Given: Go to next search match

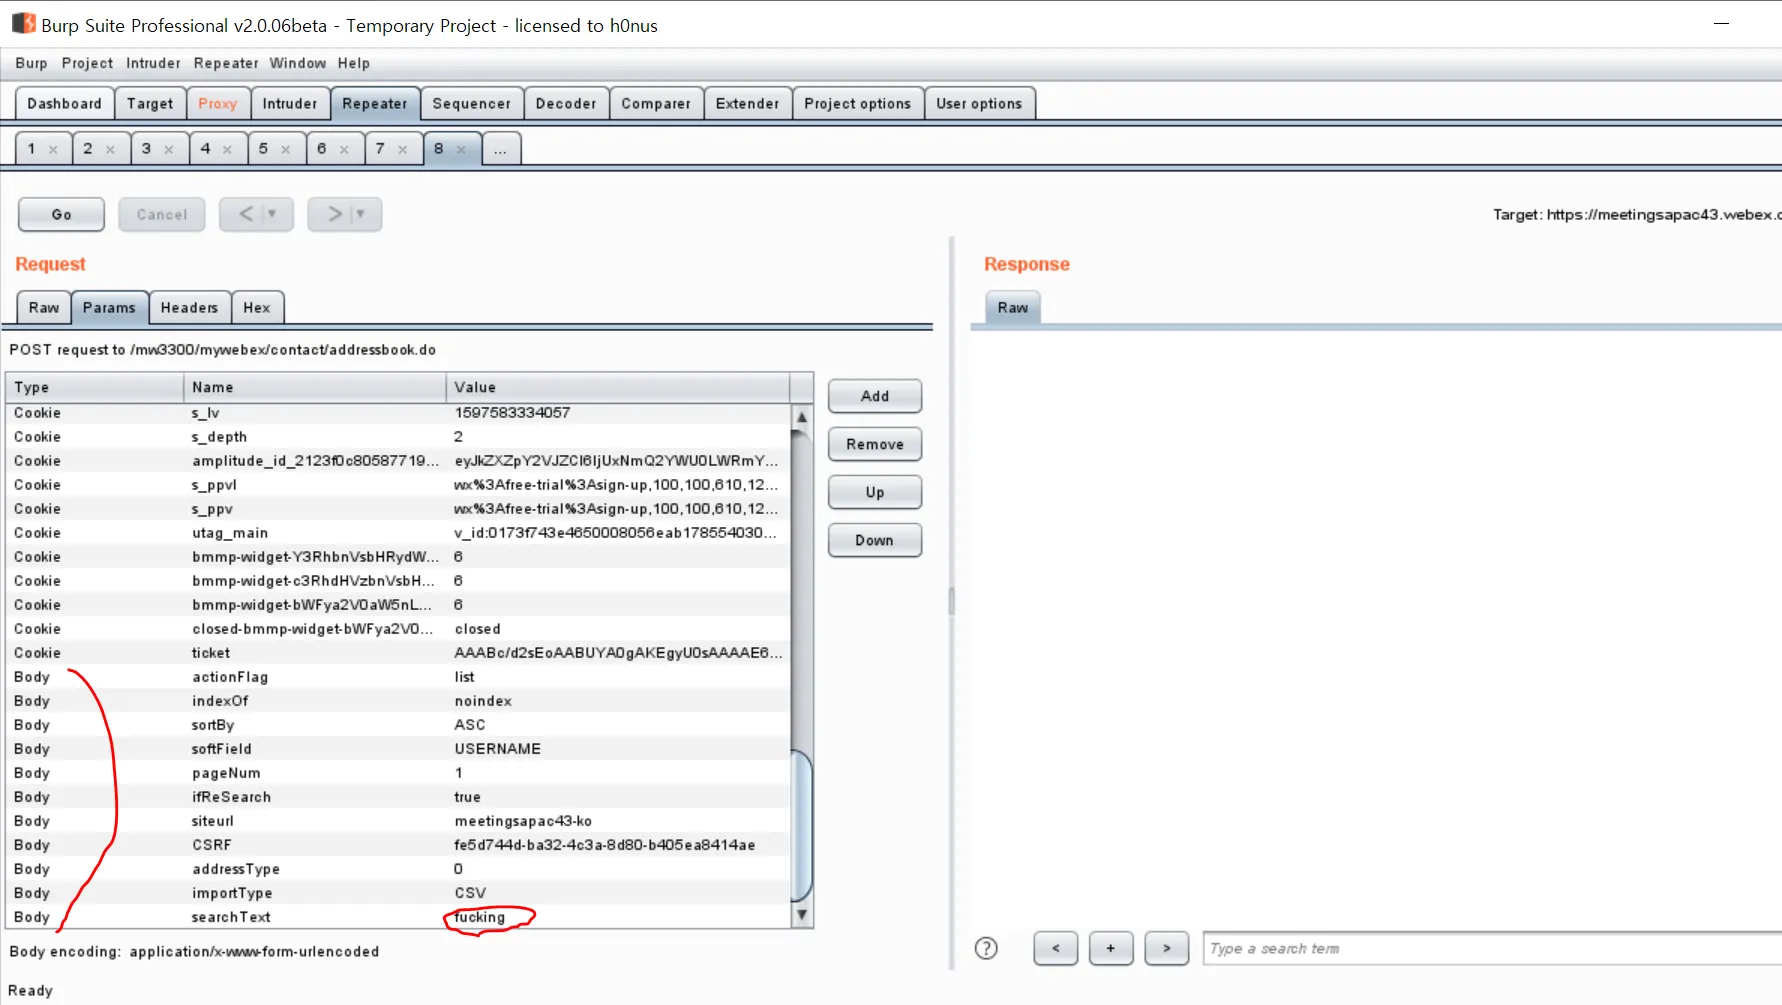Looking at the screenshot, I should [1166, 948].
